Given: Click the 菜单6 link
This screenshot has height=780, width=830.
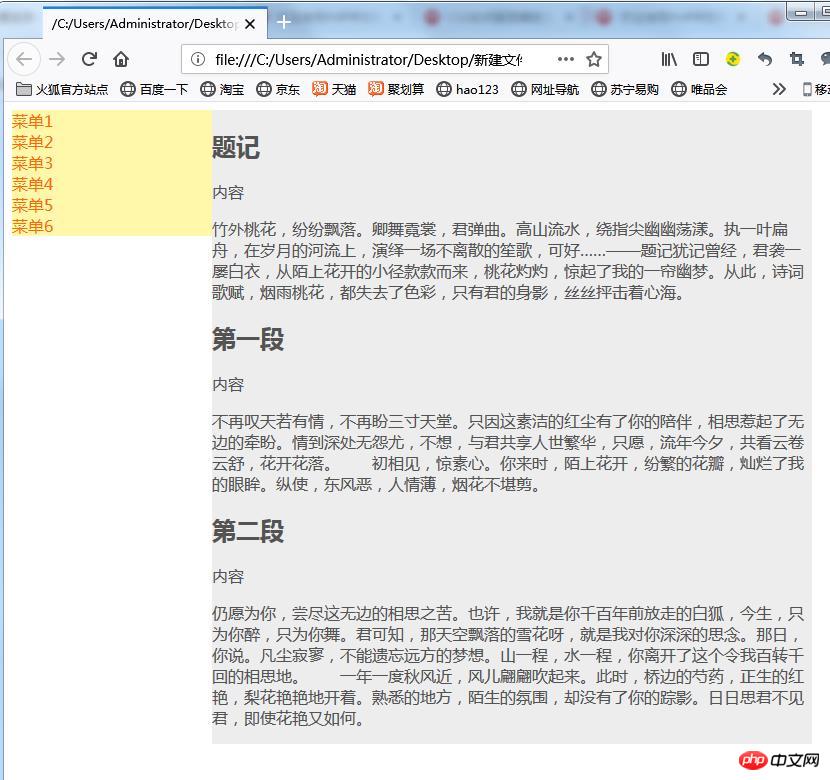Looking at the screenshot, I should [31, 226].
